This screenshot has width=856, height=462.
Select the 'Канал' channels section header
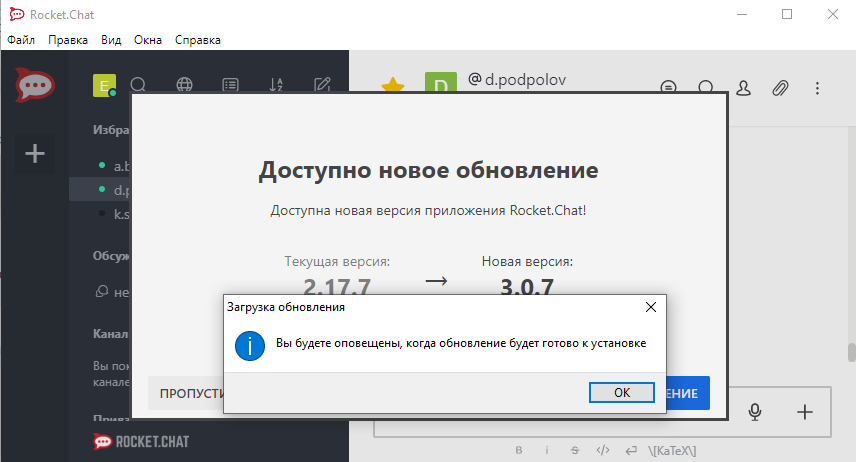click(x=110, y=334)
